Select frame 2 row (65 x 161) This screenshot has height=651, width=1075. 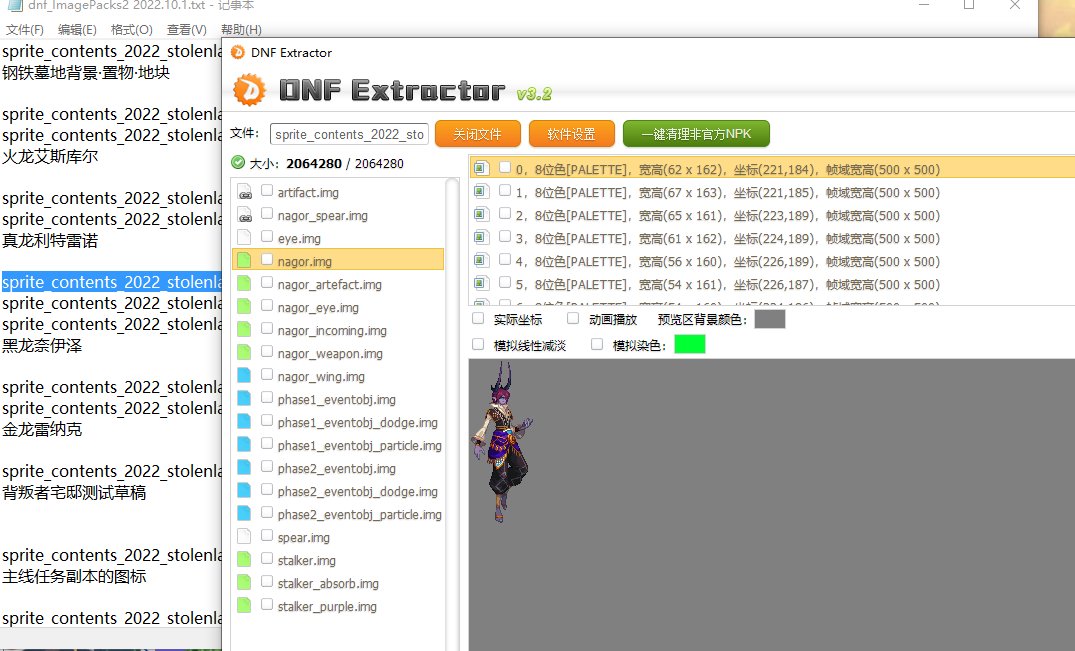click(x=772, y=215)
